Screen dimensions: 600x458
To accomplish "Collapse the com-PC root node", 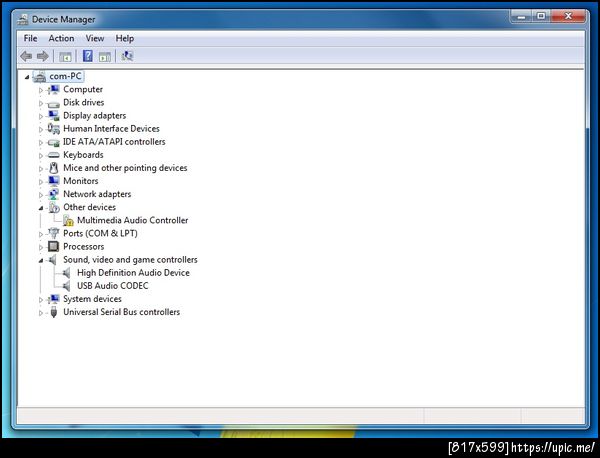I will pos(27,77).
